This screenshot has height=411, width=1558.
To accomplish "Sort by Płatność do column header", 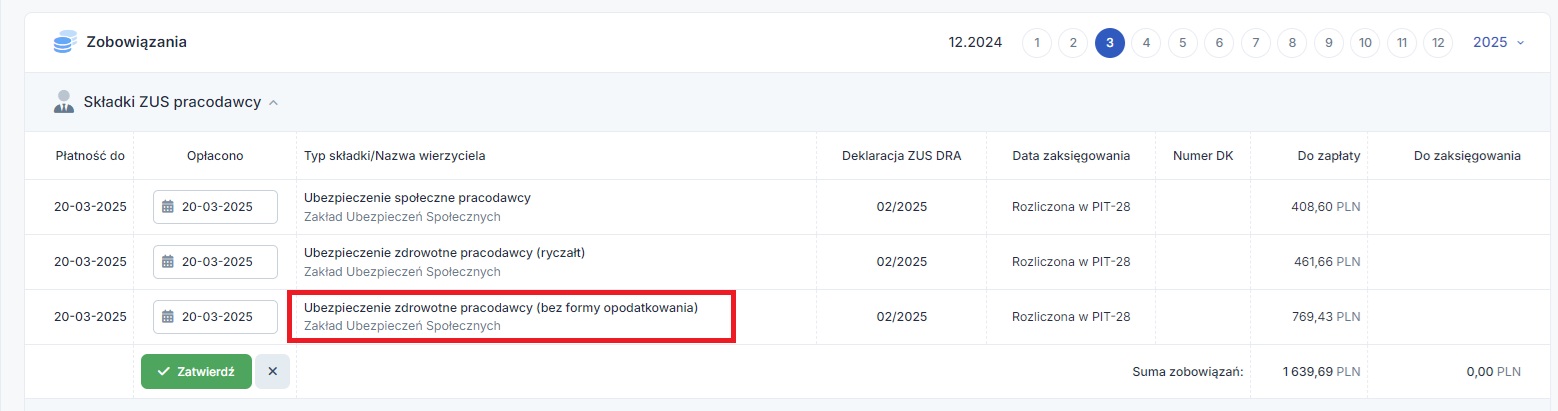I will [x=90, y=156].
